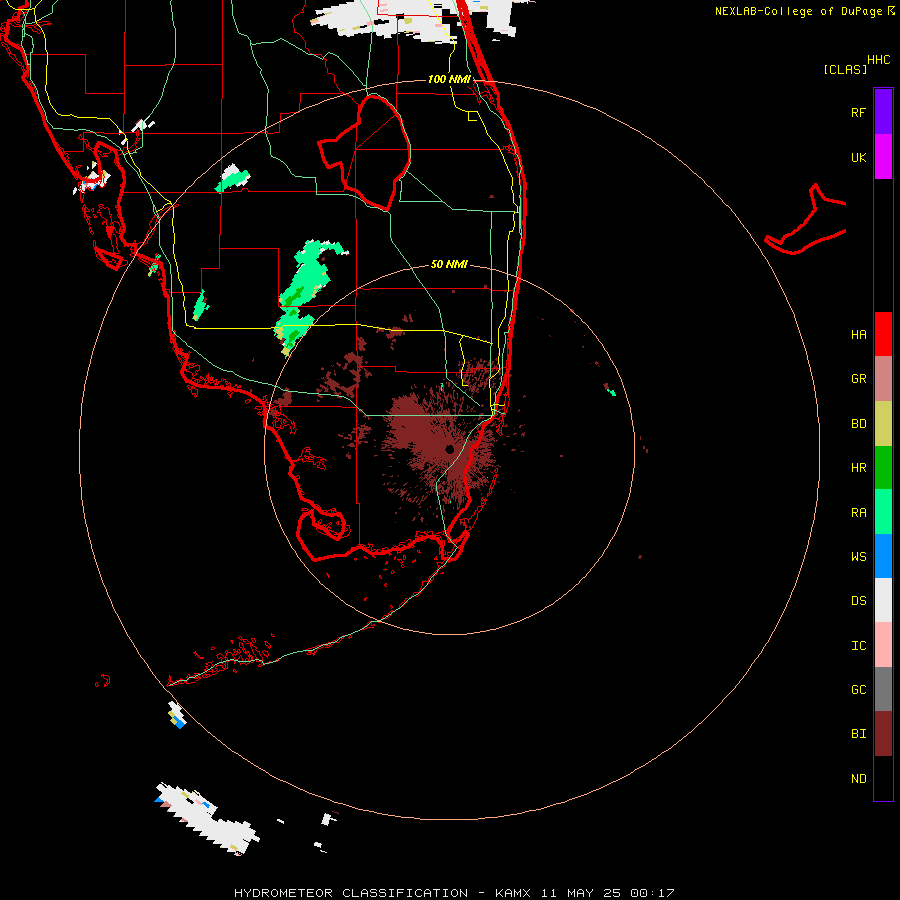Click the UK legend label
The height and width of the screenshot is (900, 900).
[858, 157]
